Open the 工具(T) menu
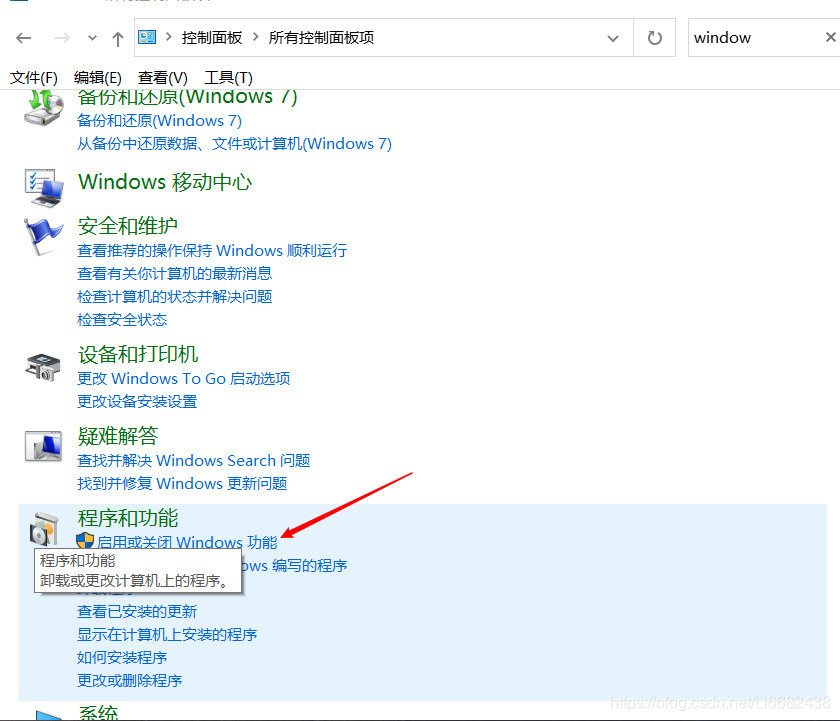This screenshot has width=840, height=721. coord(228,78)
